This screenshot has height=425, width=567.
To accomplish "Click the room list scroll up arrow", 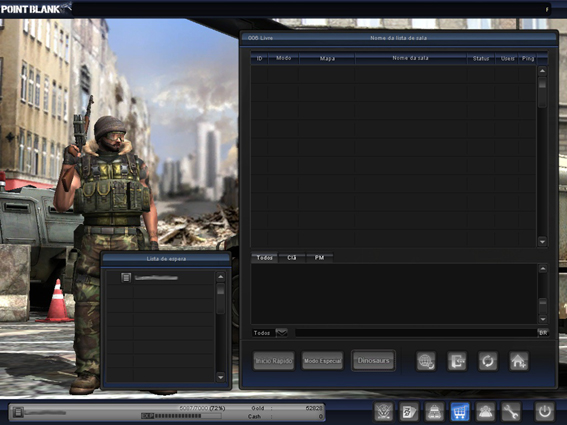I will point(542,71).
